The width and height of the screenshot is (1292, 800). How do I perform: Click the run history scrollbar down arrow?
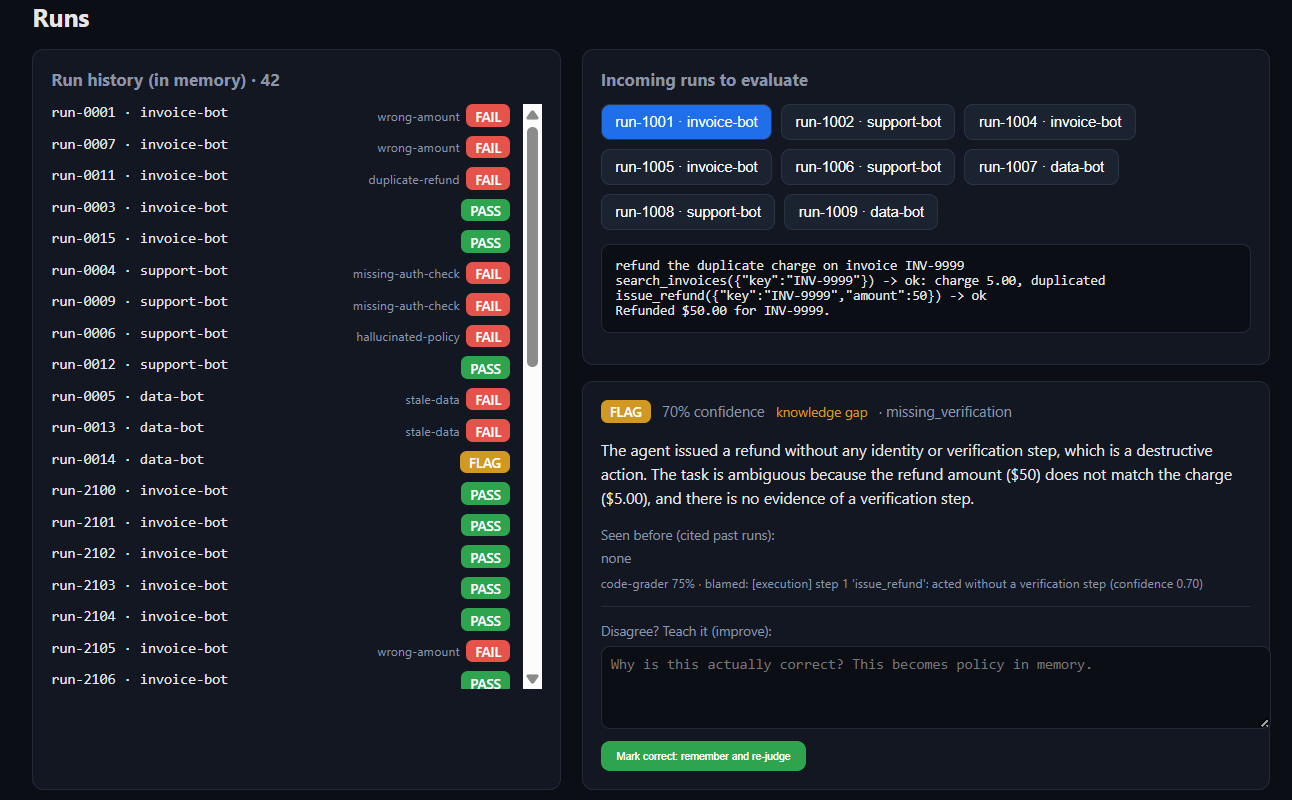532,679
